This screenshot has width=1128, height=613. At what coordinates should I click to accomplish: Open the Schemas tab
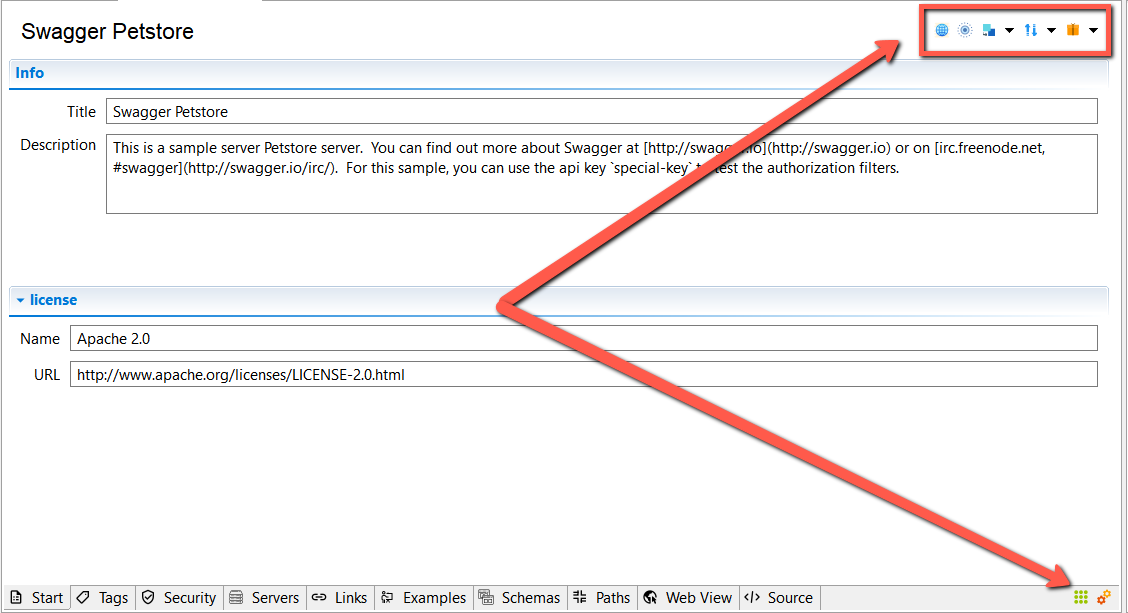[520, 598]
